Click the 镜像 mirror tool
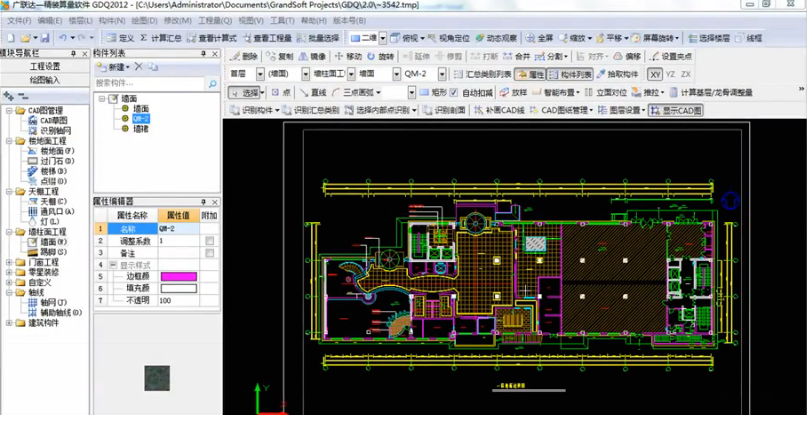The height and width of the screenshot is (438, 807). pos(312,56)
